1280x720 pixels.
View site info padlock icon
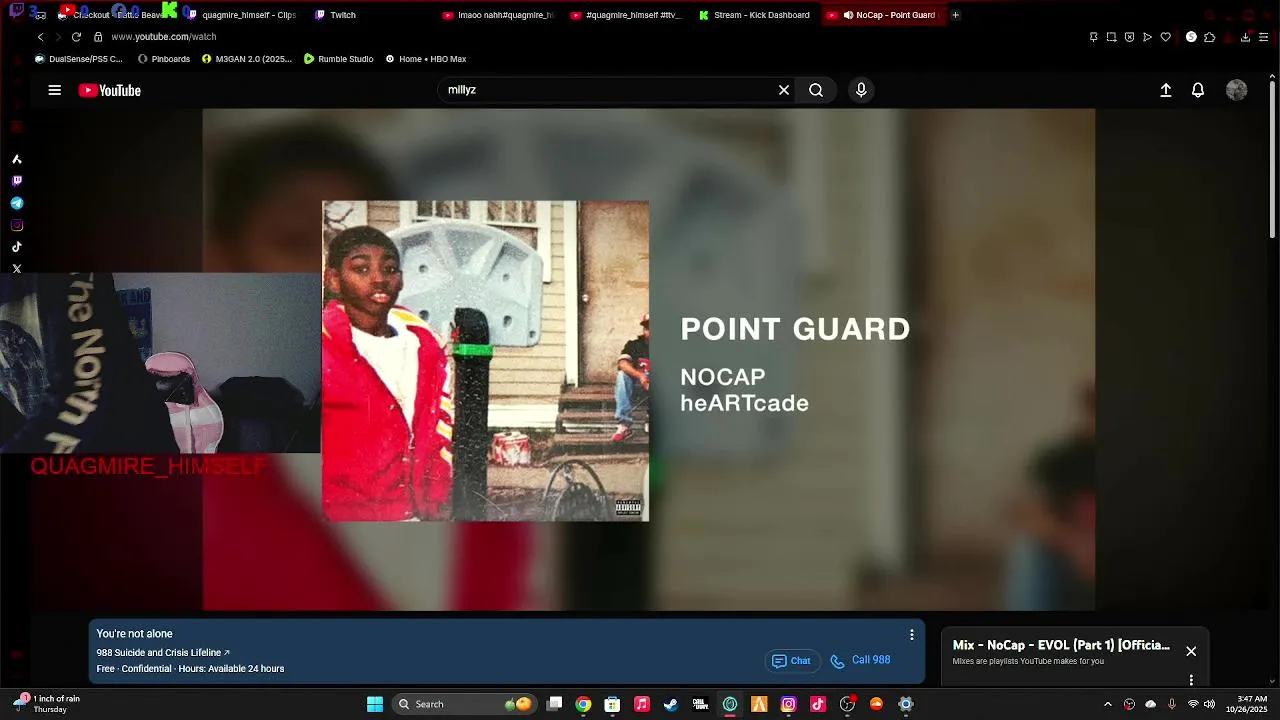pyautogui.click(x=98, y=37)
